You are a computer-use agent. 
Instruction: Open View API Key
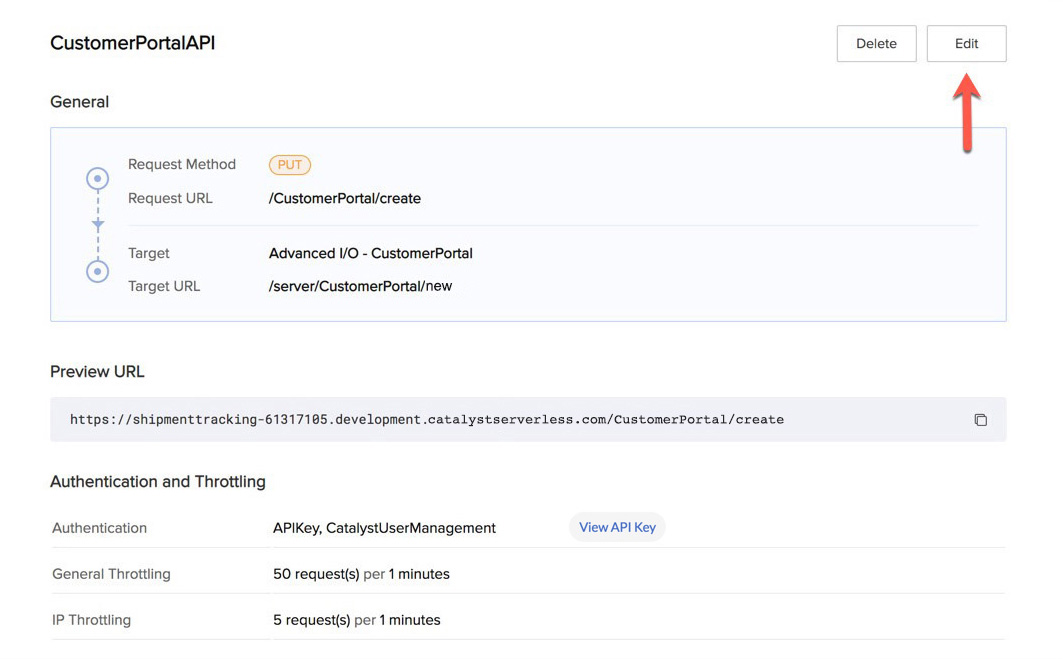tap(617, 527)
